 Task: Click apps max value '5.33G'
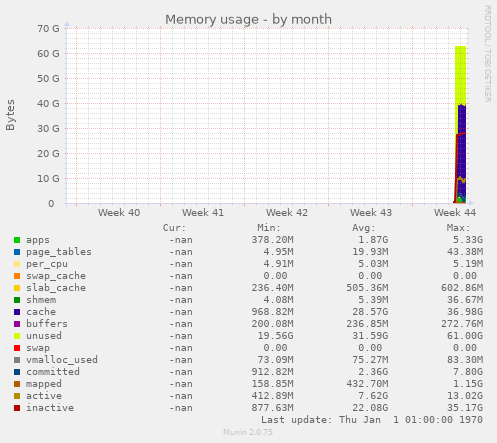[x=468, y=240]
